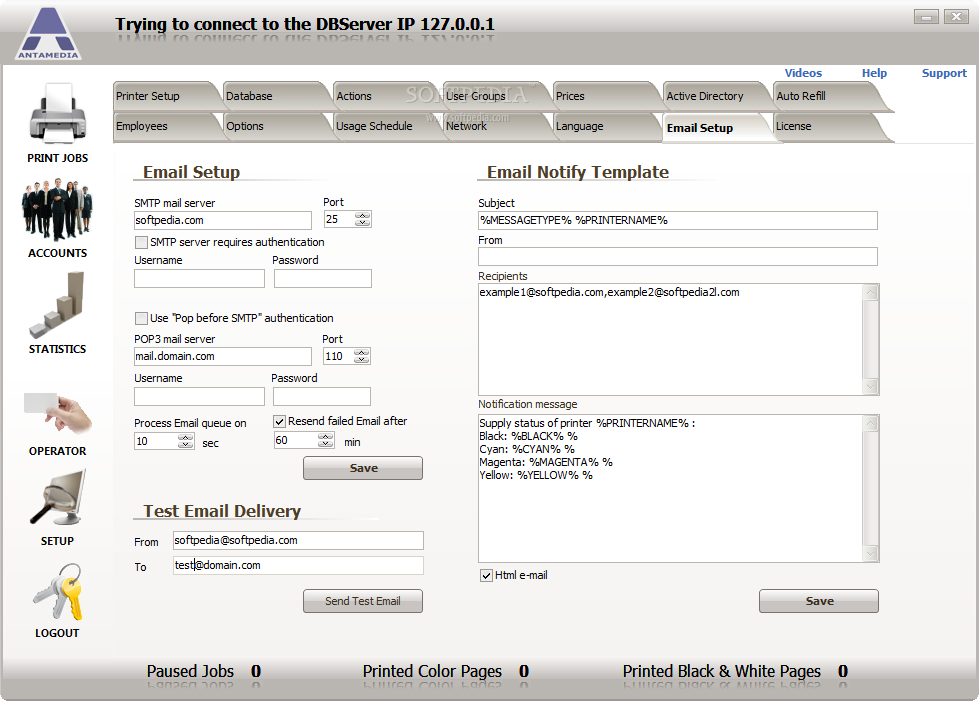Enable SMTP server requires authentication

(141, 242)
